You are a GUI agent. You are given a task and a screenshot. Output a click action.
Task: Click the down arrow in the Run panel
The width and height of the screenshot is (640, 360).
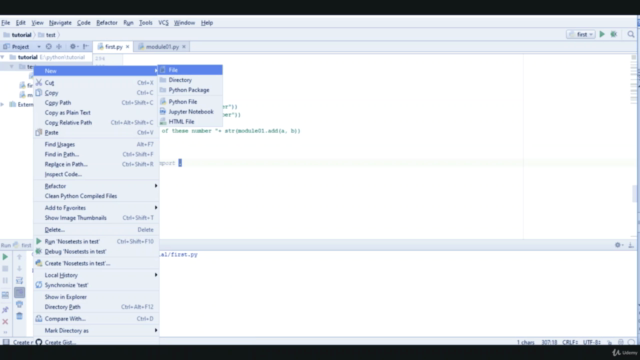pyautogui.click(x=19, y=269)
